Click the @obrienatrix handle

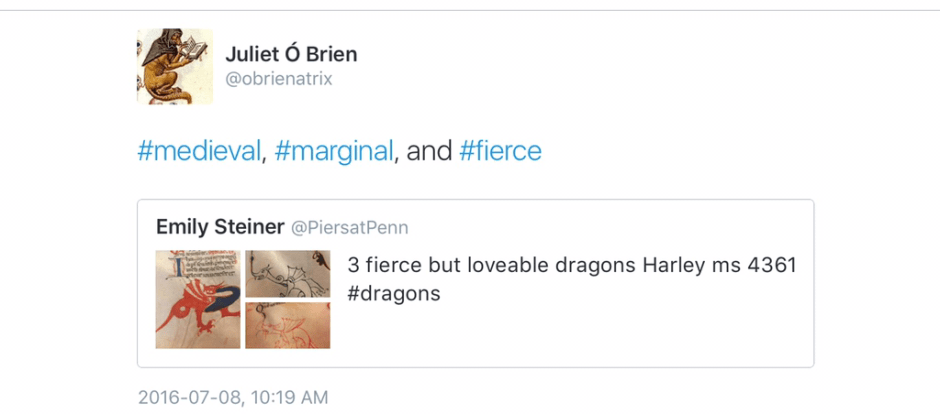(278, 79)
